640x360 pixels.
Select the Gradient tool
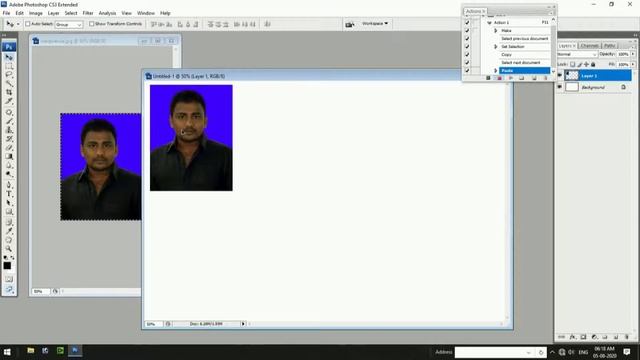pyautogui.click(x=9, y=157)
